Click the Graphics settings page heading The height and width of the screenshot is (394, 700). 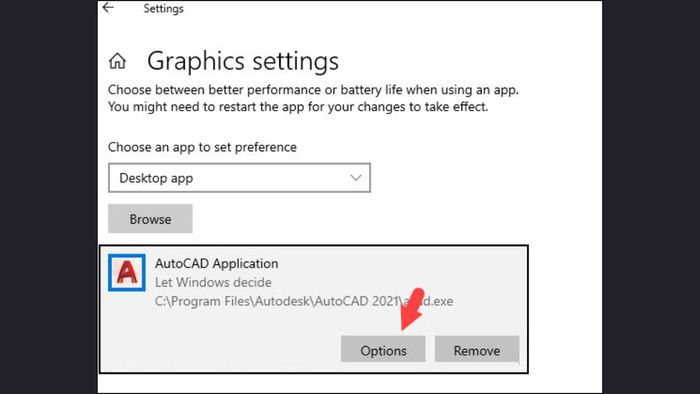pyautogui.click(x=243, y=61)
